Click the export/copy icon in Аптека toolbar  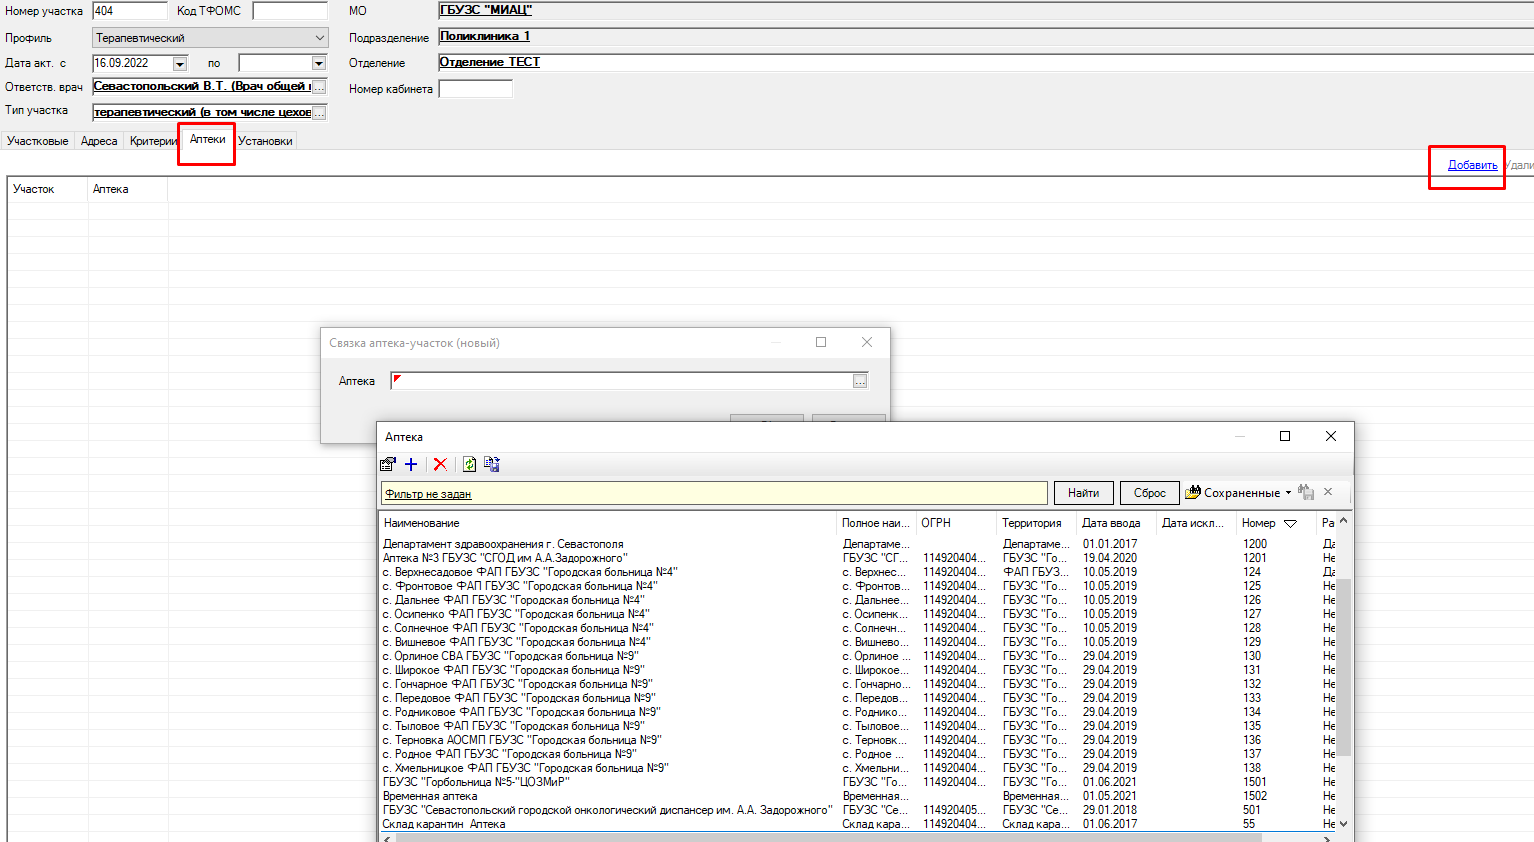click(x=492, y=464)
